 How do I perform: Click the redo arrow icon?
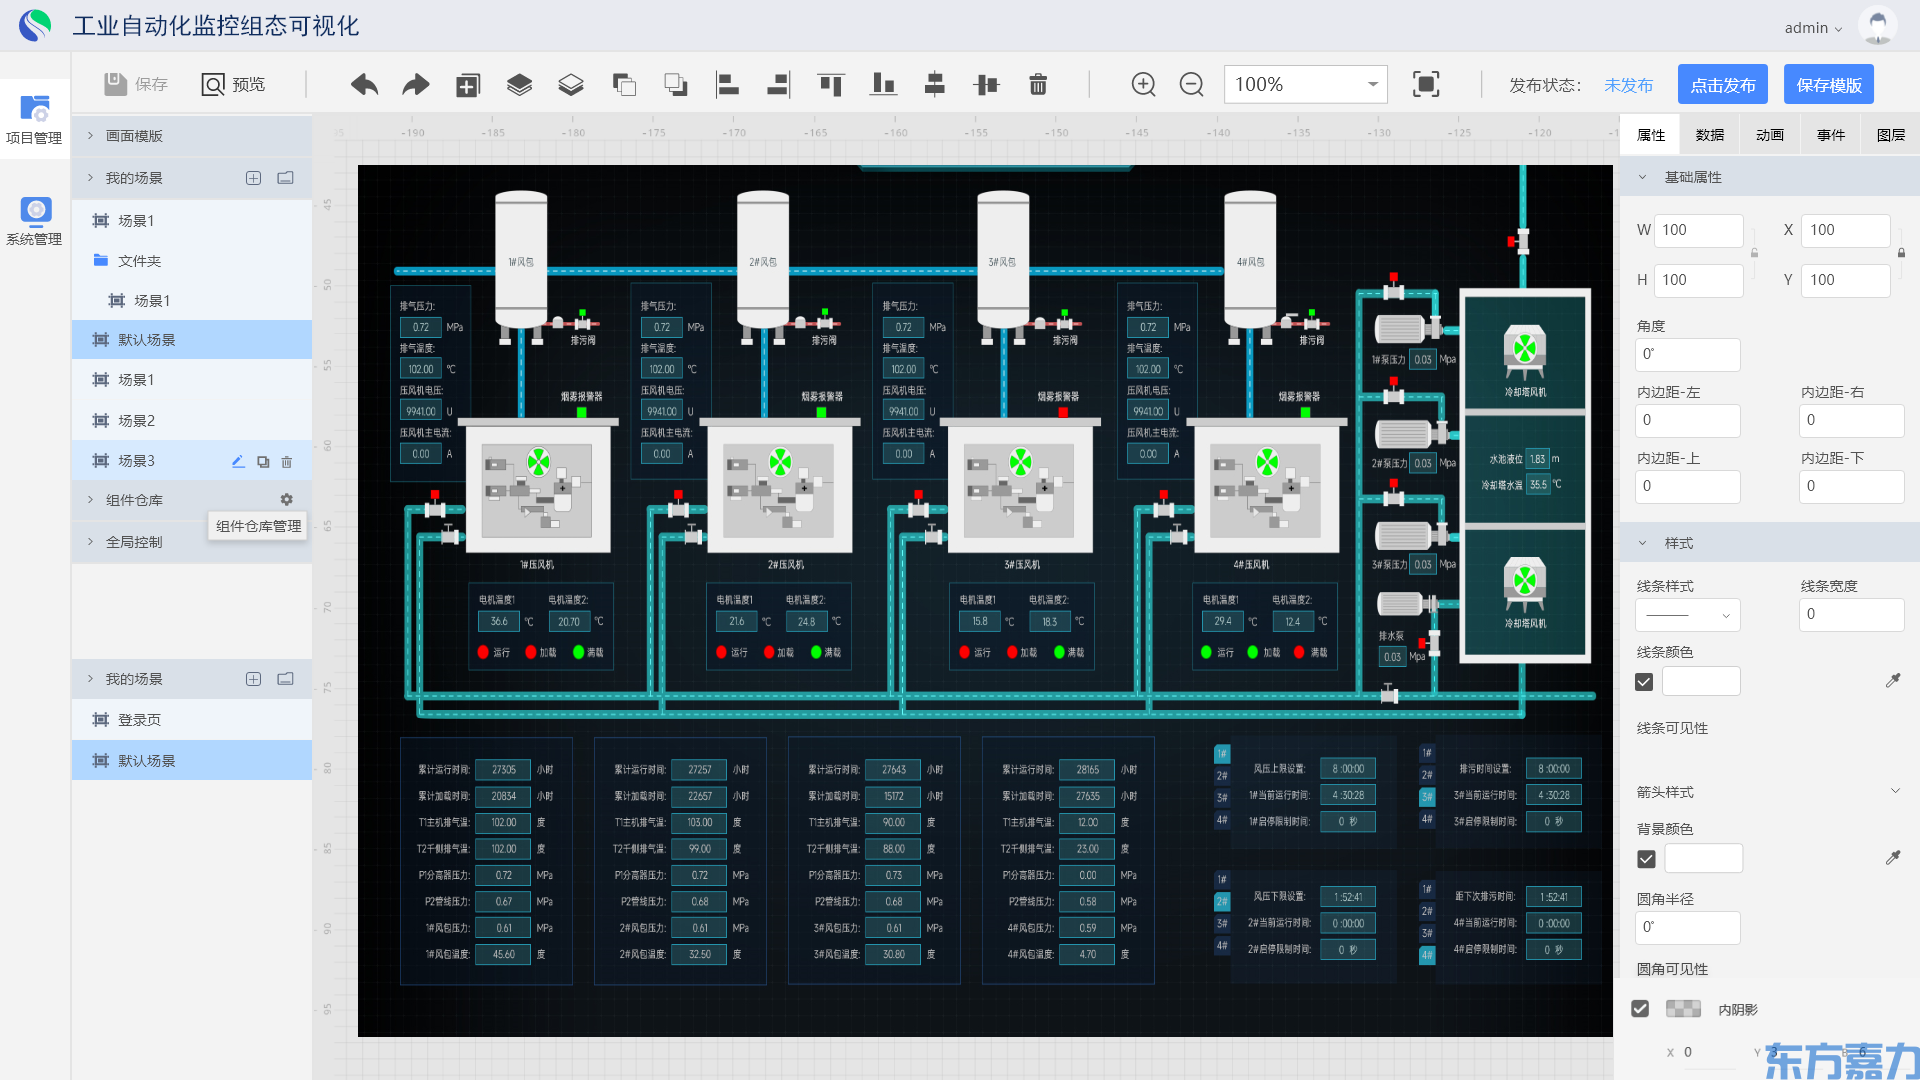pyautogui.click(x=416, y=85)
